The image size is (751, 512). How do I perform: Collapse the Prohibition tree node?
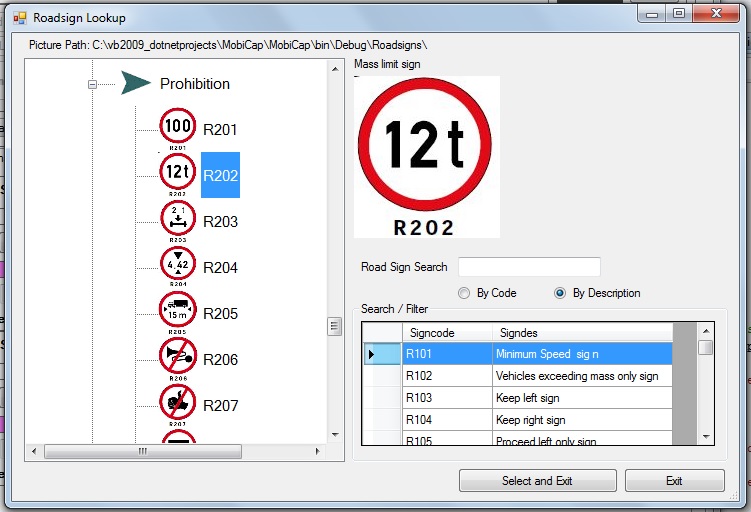92,85
